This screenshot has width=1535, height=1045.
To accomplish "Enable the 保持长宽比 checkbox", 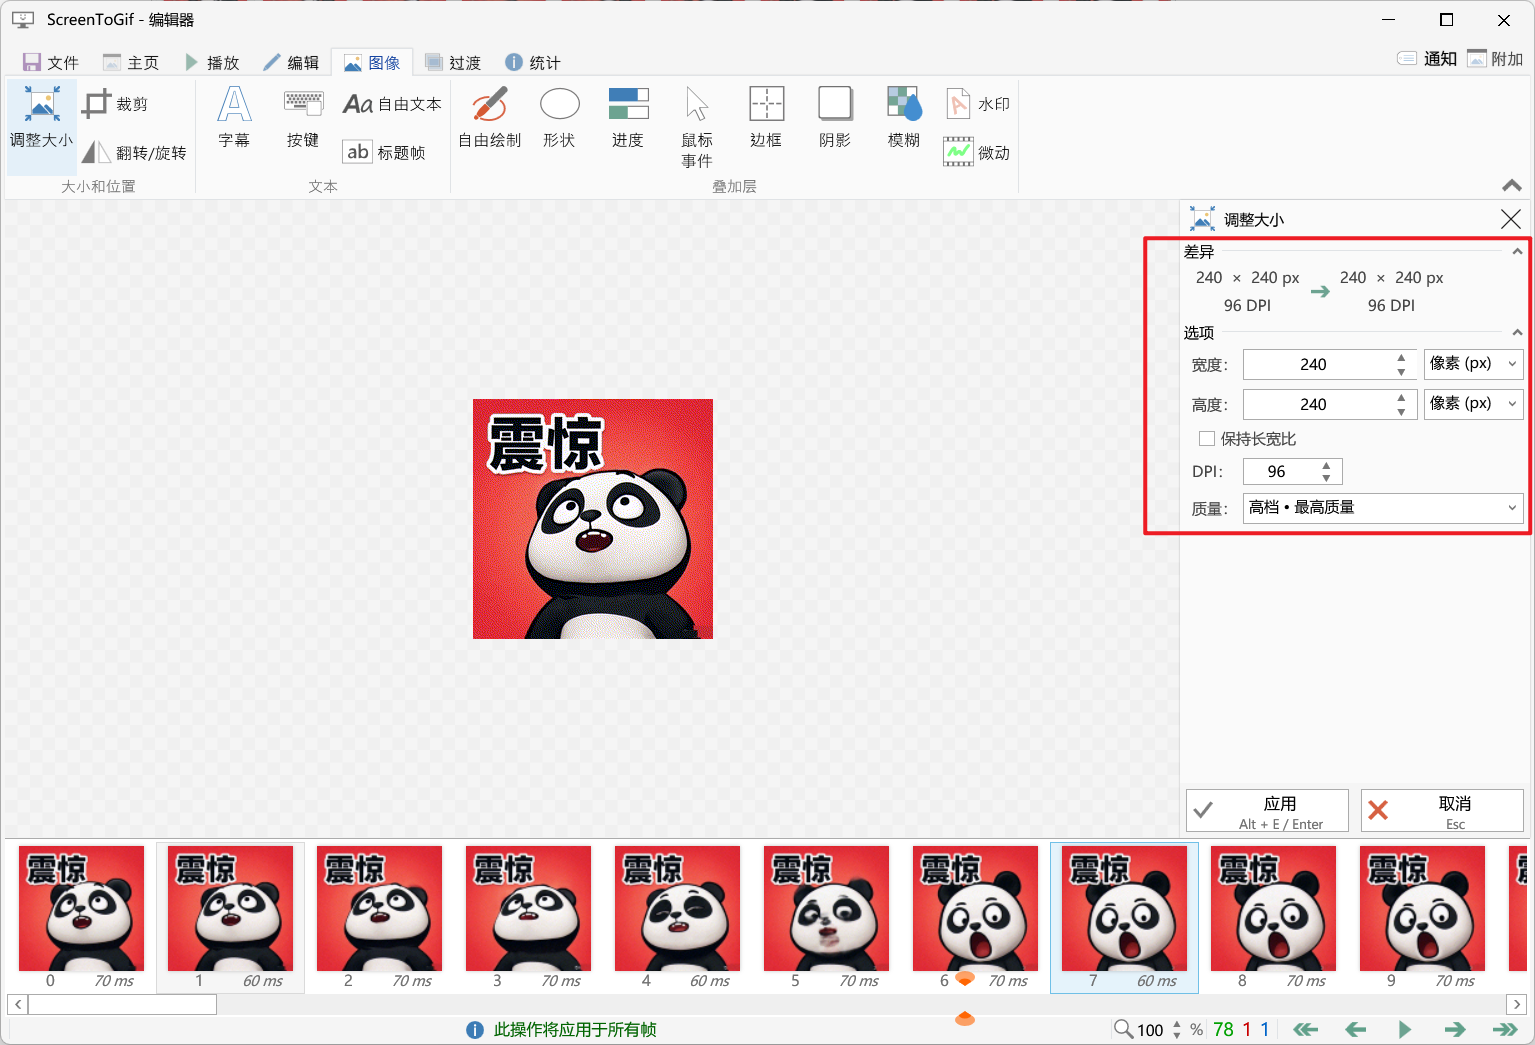I will point(1207,438).
